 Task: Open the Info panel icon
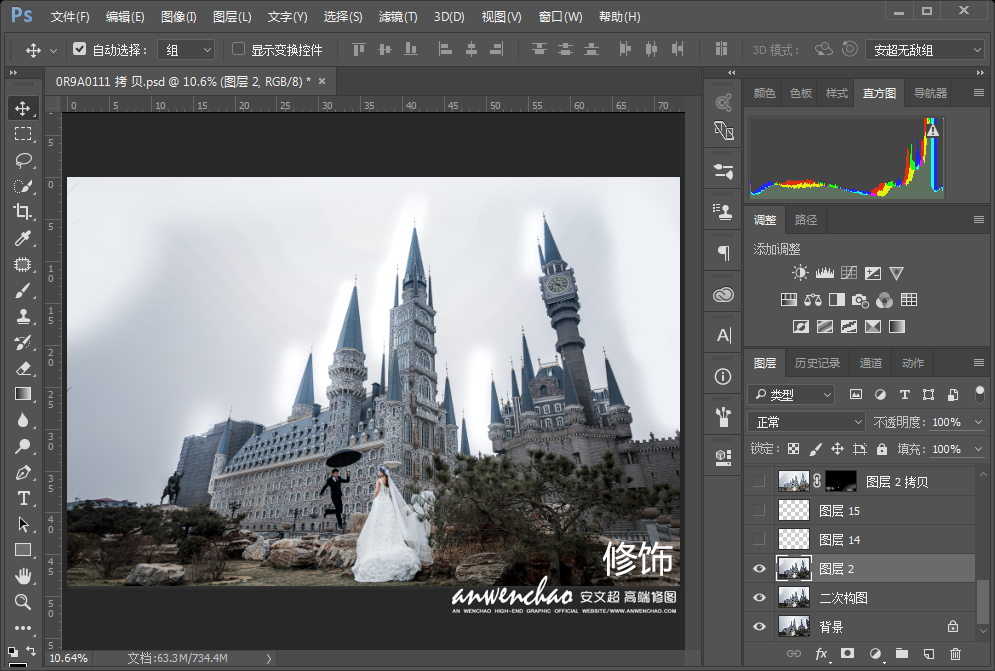pos(723,376)
